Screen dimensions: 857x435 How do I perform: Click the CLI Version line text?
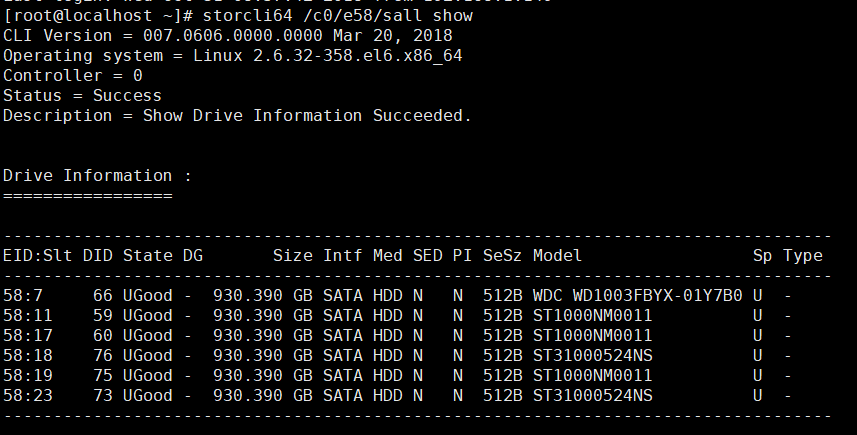(228, 36)
